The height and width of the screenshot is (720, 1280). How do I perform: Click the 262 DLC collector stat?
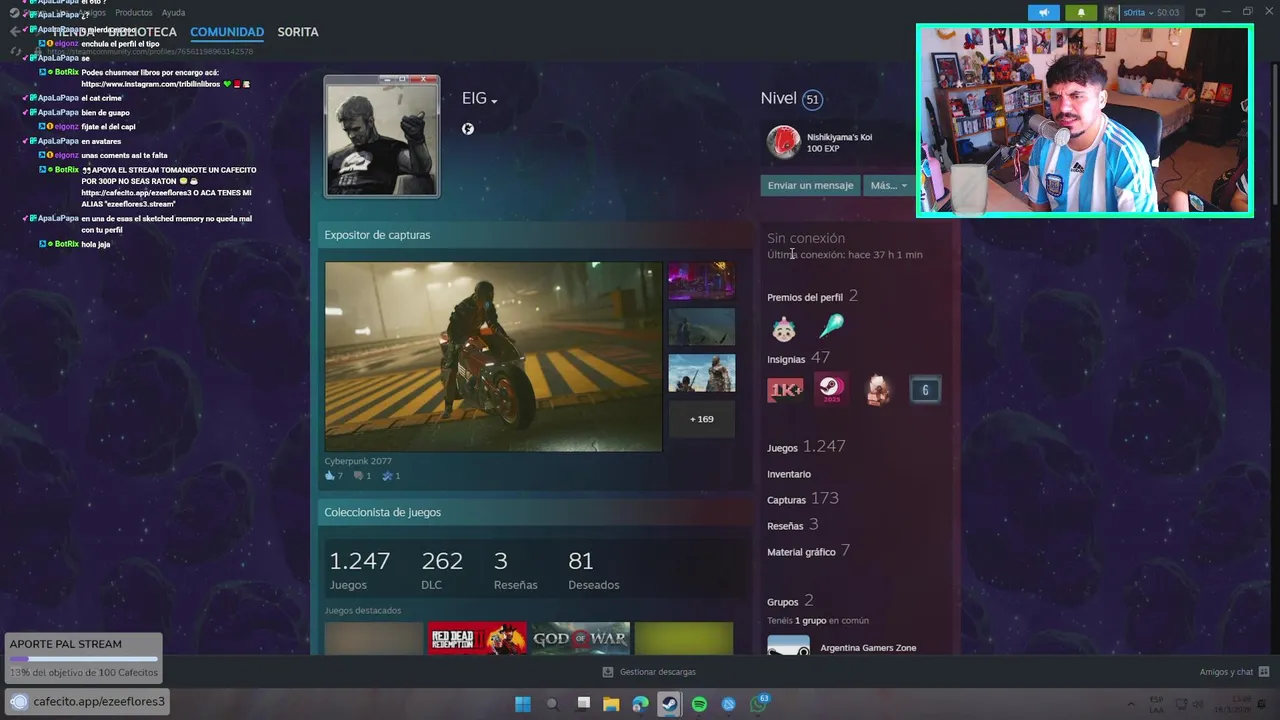click(x=442, y=570)
